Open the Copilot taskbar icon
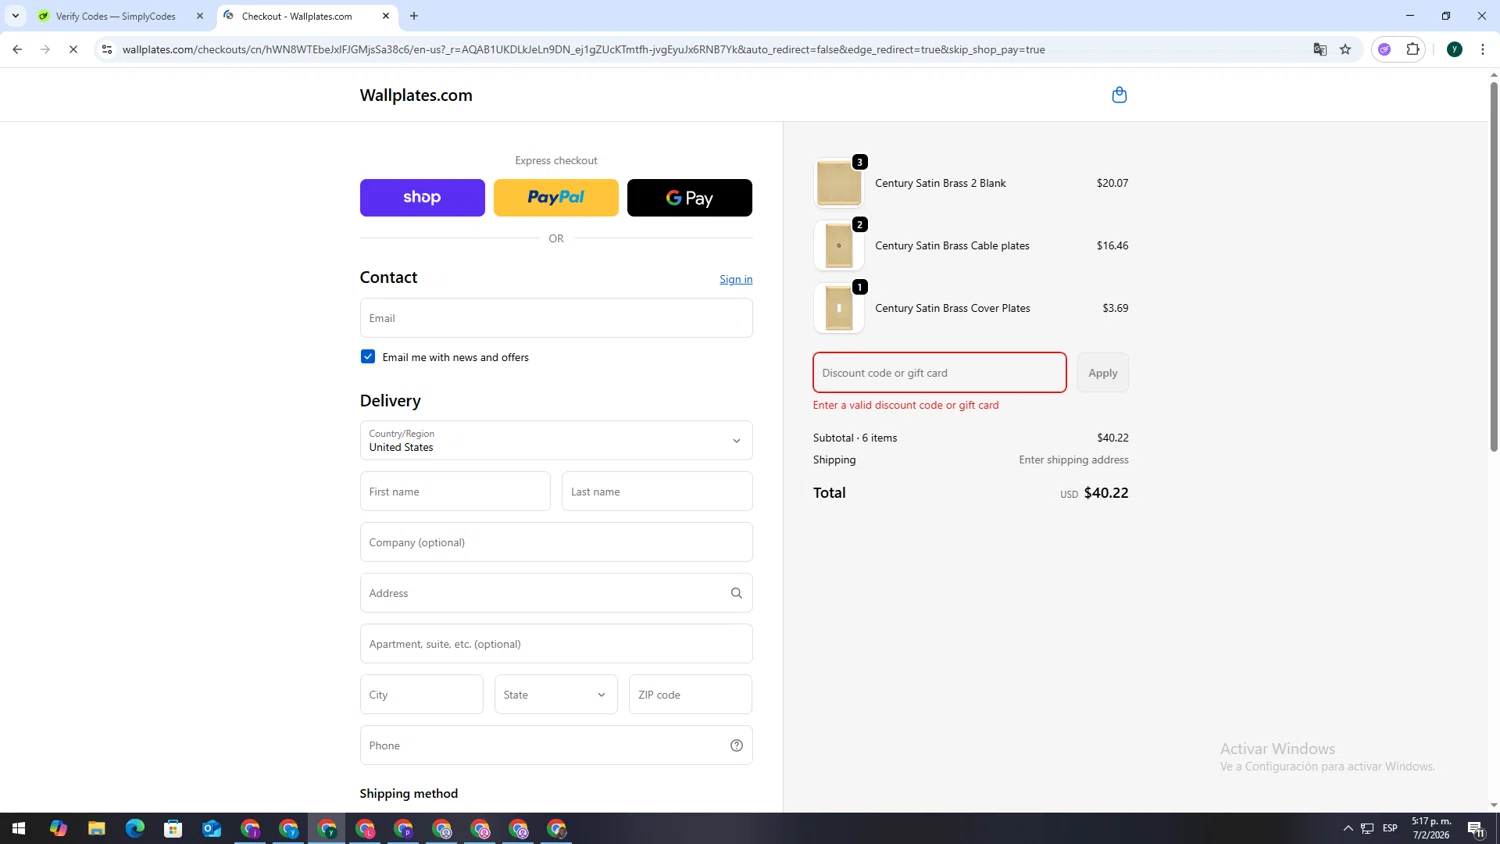The width and height of the screenshot is (1500, 844). click(x=58, y=828)
